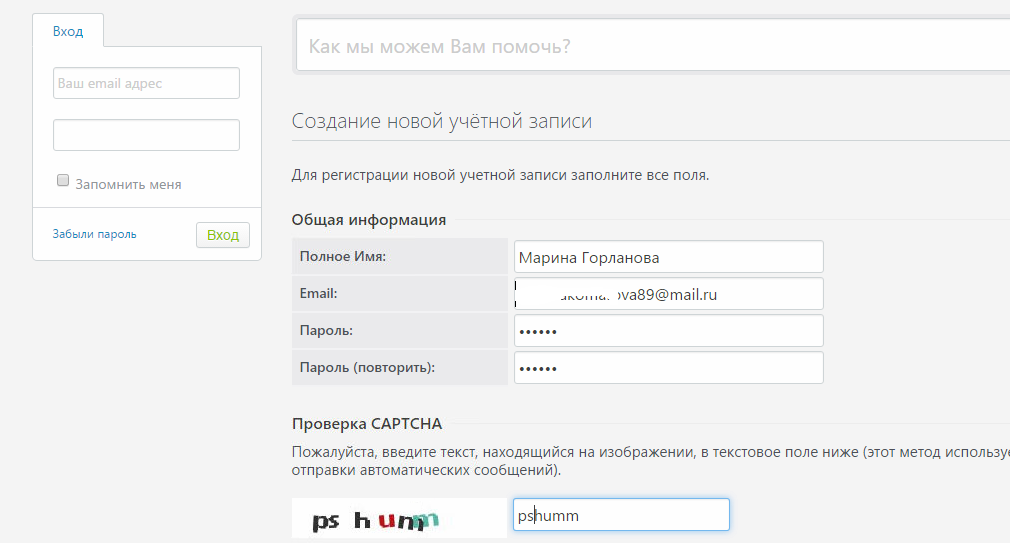Image resolution: width=1010 pixels, height=543 pixels.
Task: Switch to the Вход tab
Action: pyautogui.click(x=68, y=31)
